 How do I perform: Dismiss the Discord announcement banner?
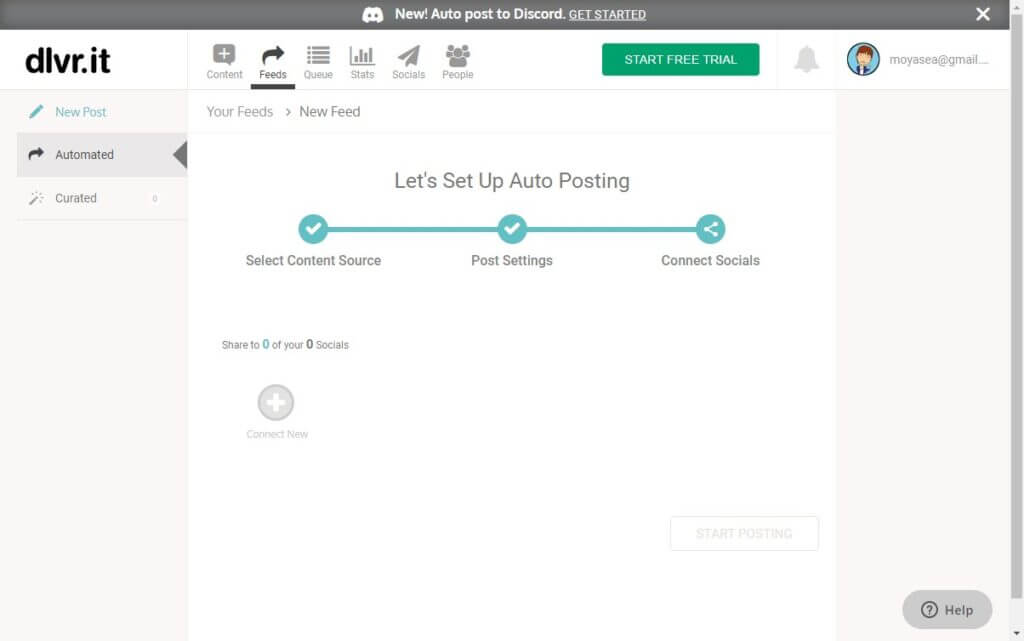(983, 14)
